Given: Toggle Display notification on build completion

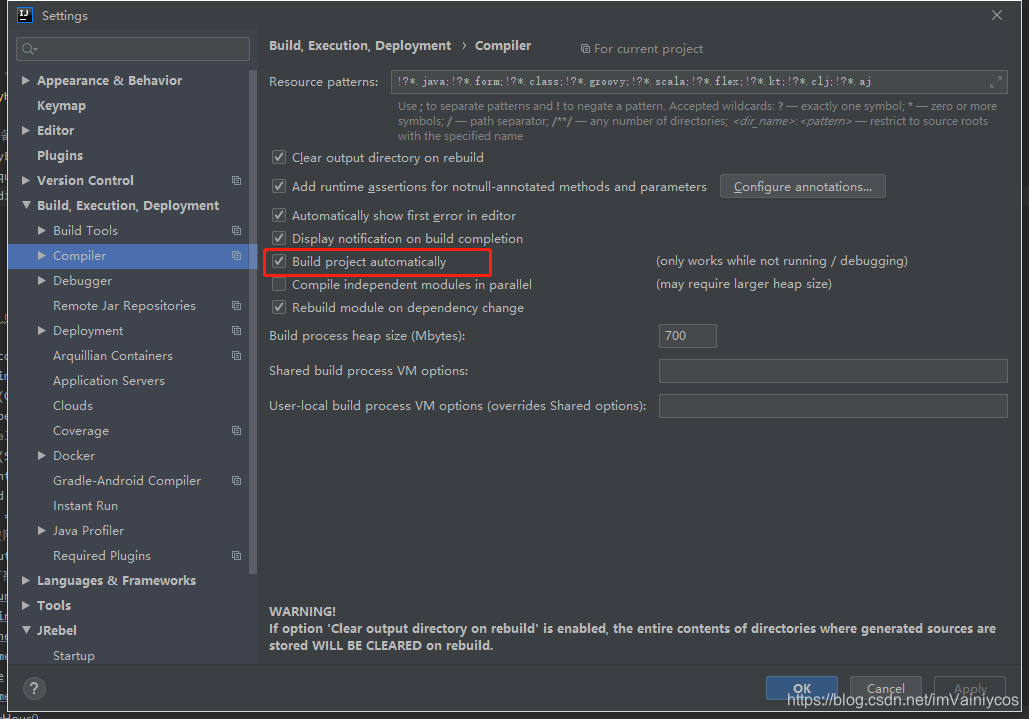Looking at the screenshot, I should 279,238.
